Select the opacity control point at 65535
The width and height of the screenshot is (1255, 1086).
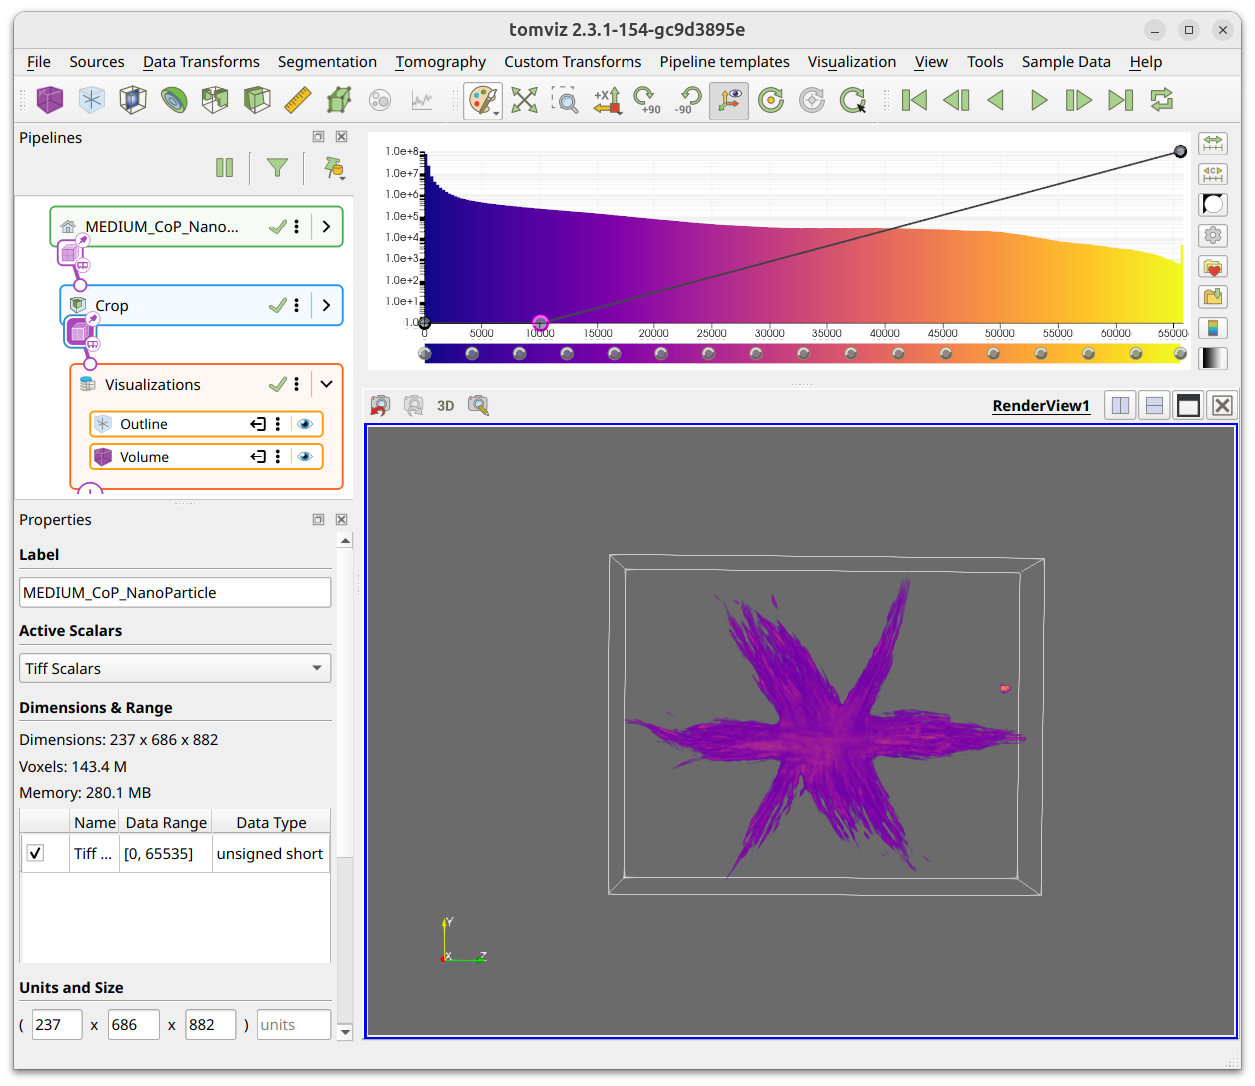click(x=1180, y=151)
